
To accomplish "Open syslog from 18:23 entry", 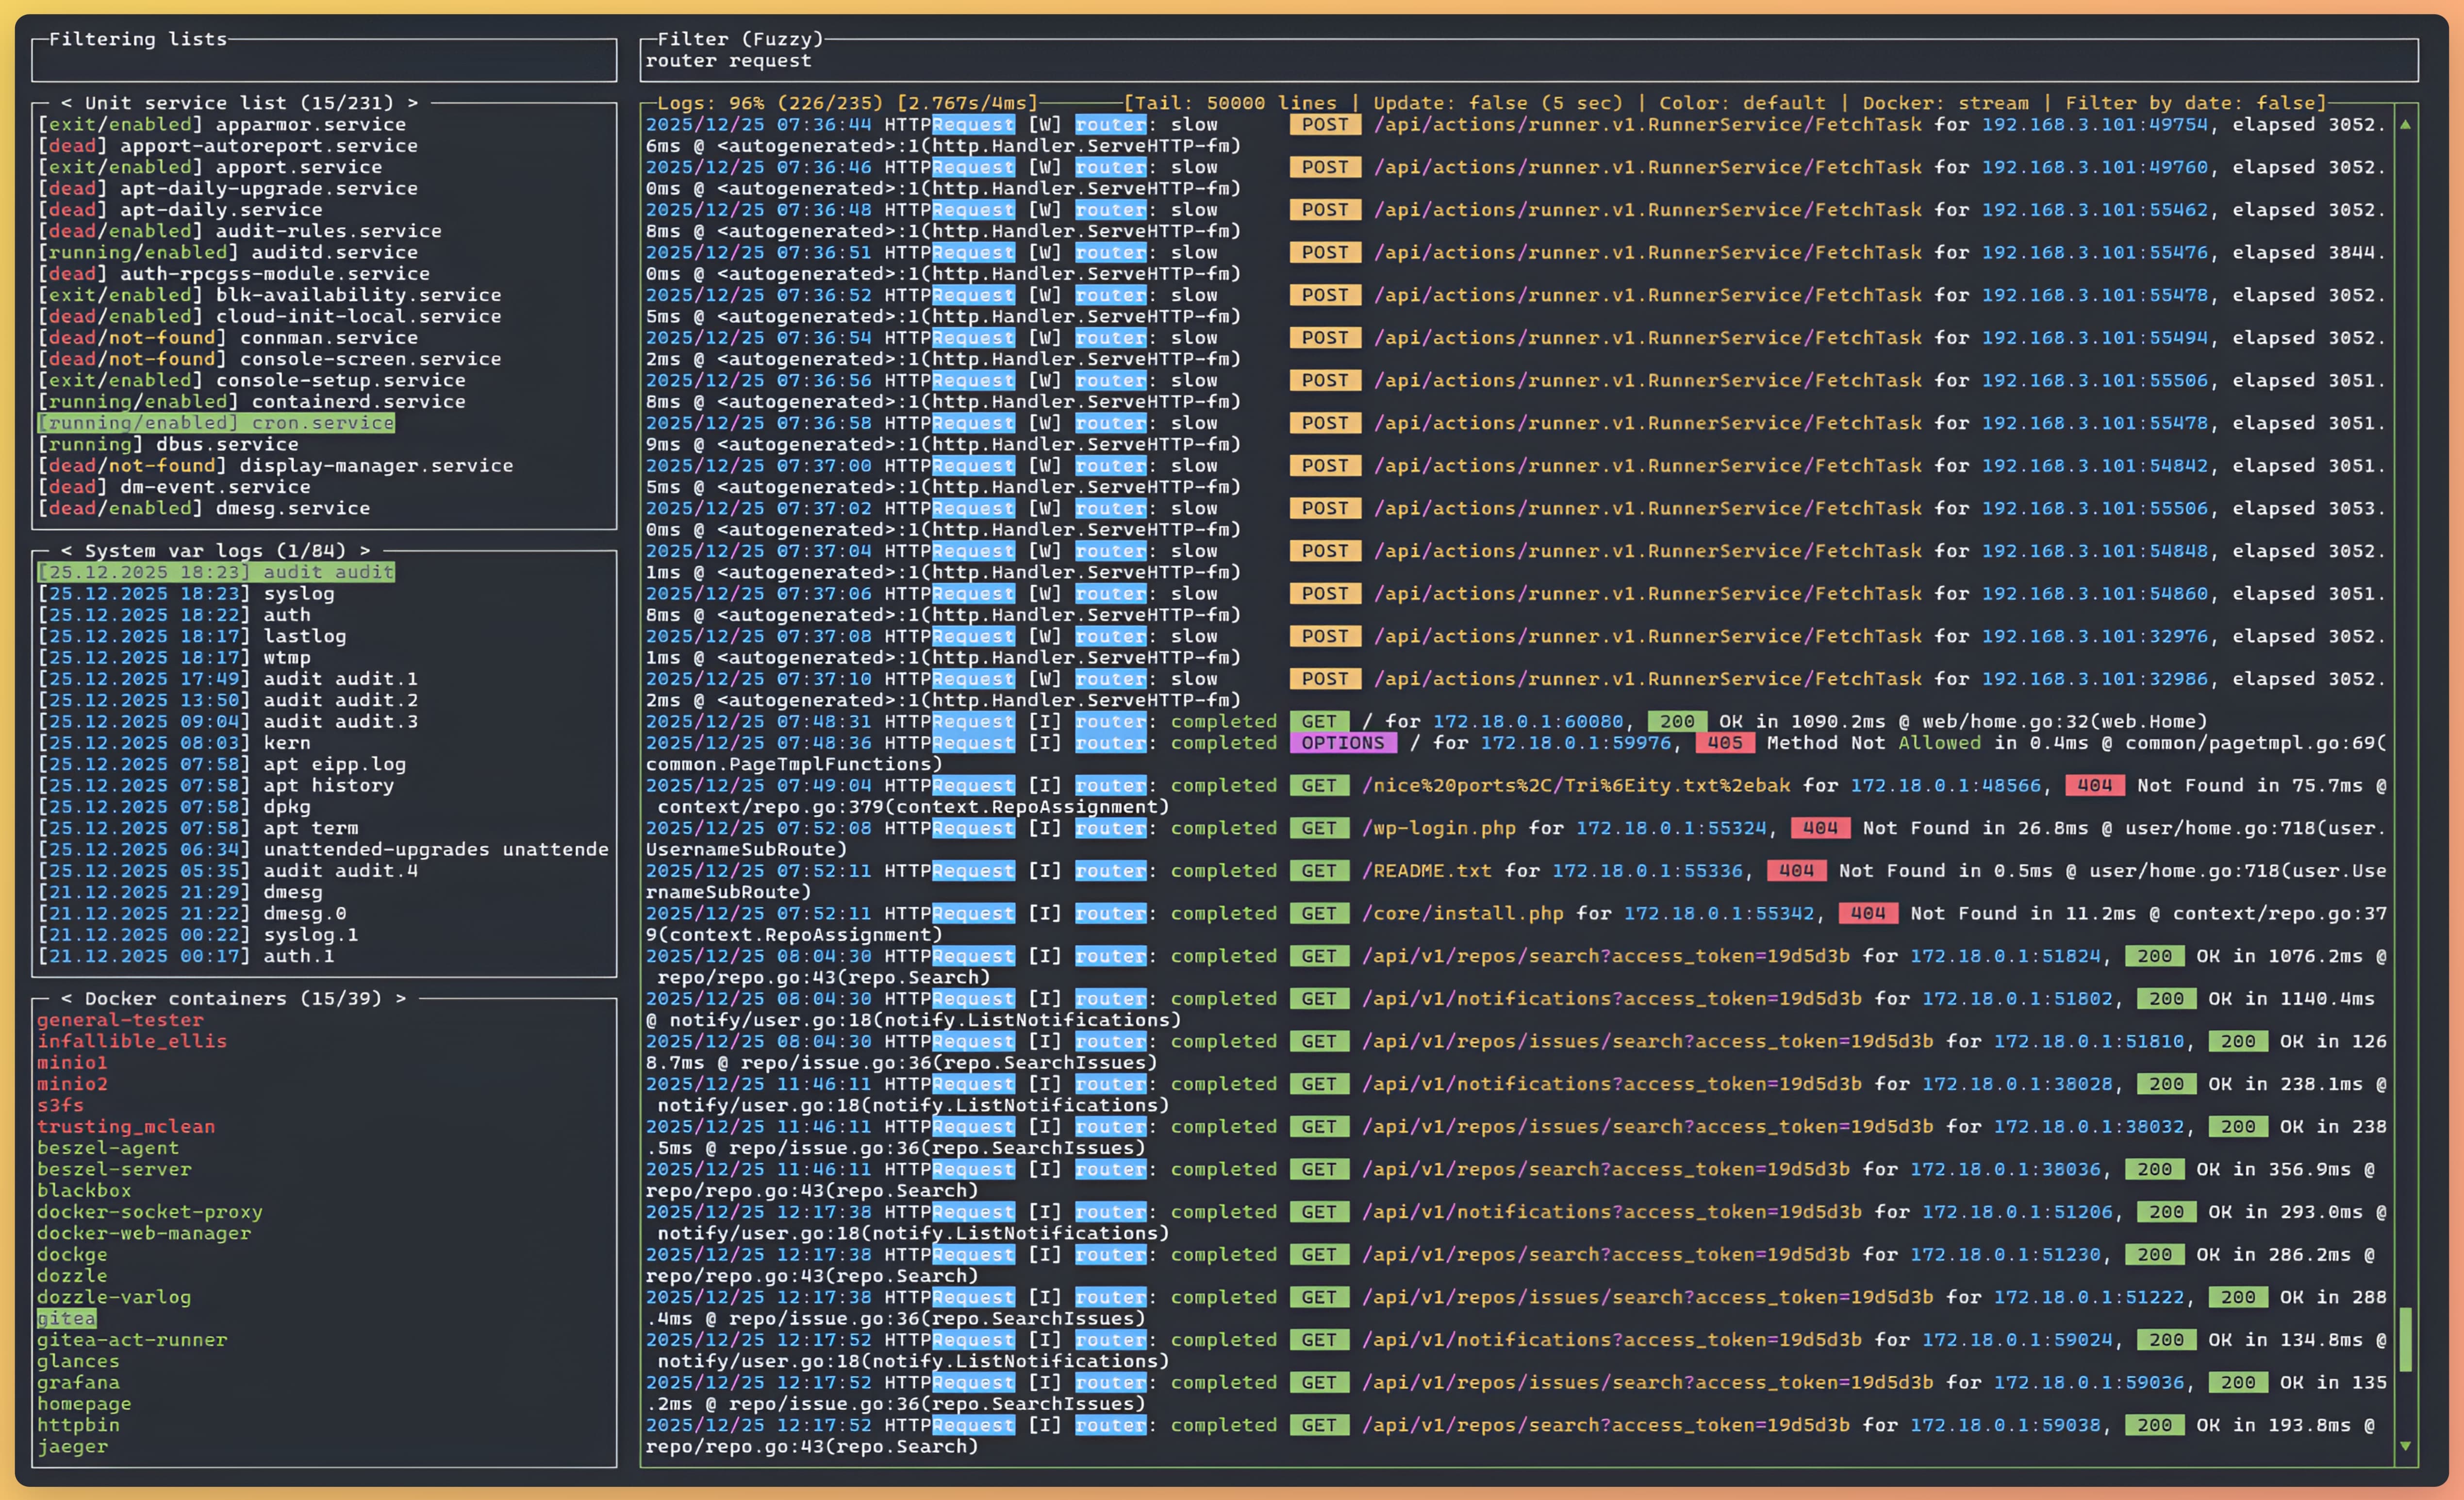I will [x=186, y=594].
